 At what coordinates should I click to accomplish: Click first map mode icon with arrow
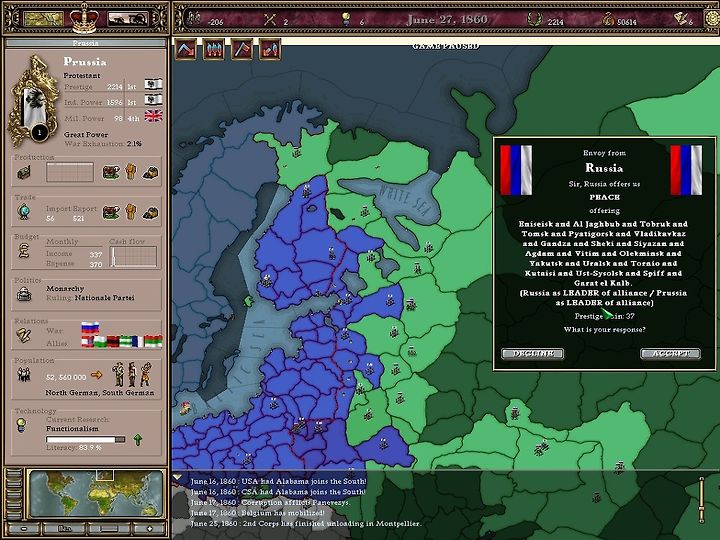coord(186,49)
